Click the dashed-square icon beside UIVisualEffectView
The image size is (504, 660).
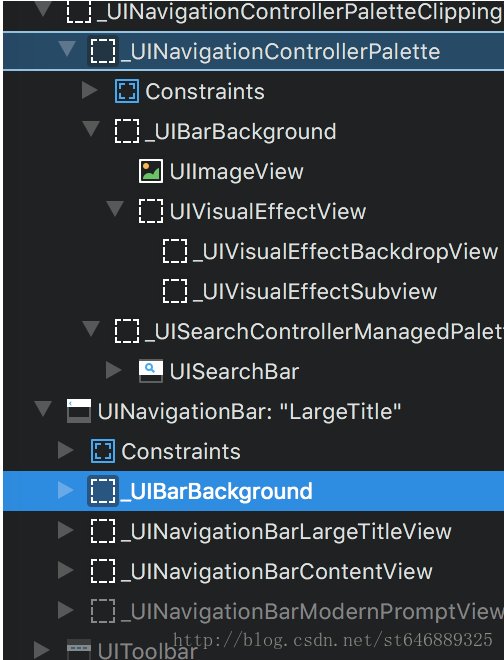point(151,211)
